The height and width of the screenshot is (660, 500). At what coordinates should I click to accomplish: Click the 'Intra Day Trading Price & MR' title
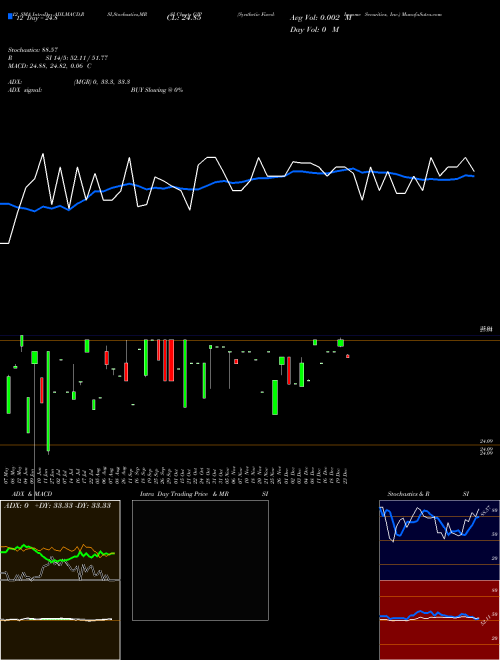184,494
